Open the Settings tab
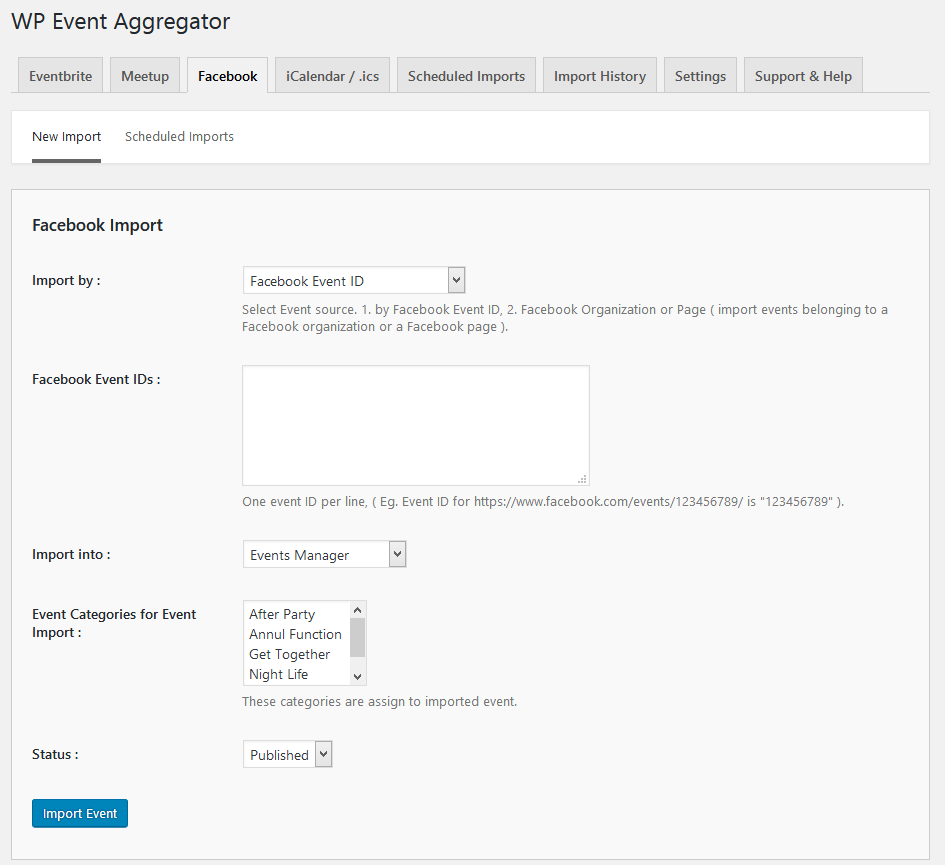 coord(700,76)
